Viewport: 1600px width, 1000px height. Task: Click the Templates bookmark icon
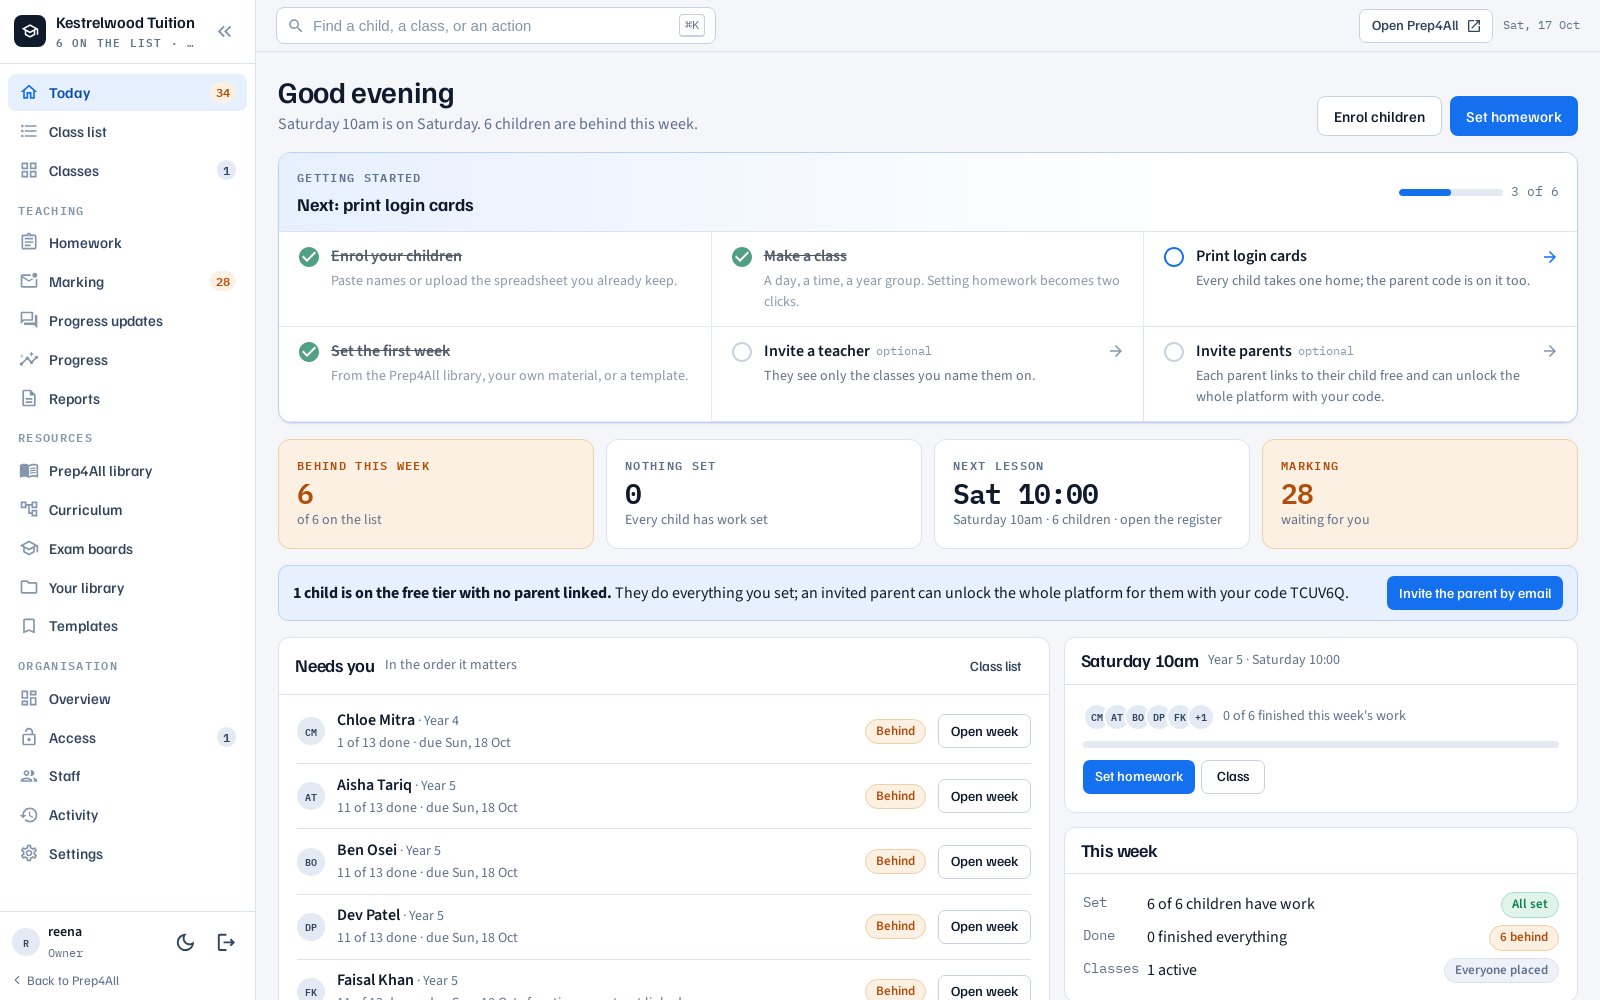tap(29, 626)
